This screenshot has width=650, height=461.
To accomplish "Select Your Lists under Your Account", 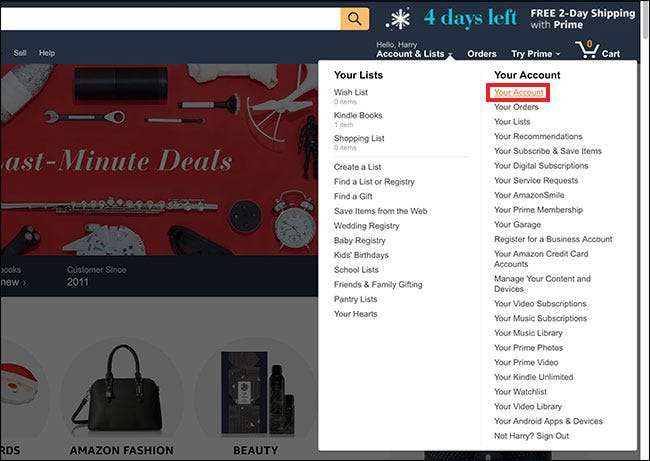I will pos(512,121).
